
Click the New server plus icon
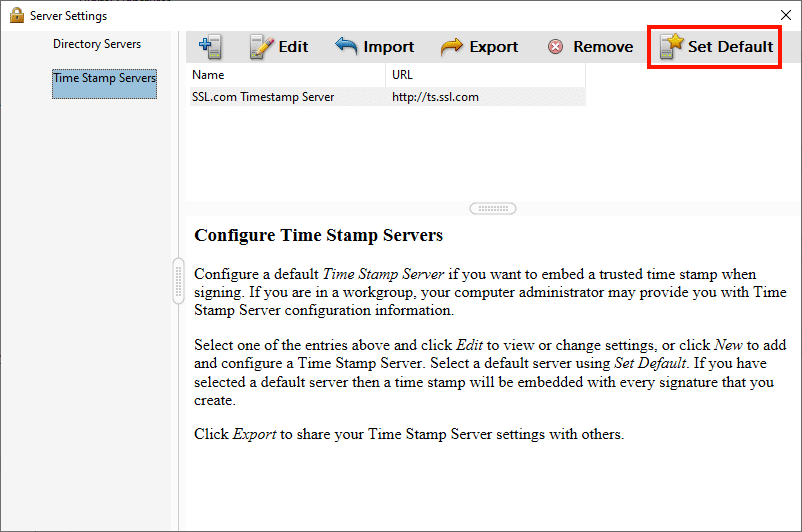[210, 47]
